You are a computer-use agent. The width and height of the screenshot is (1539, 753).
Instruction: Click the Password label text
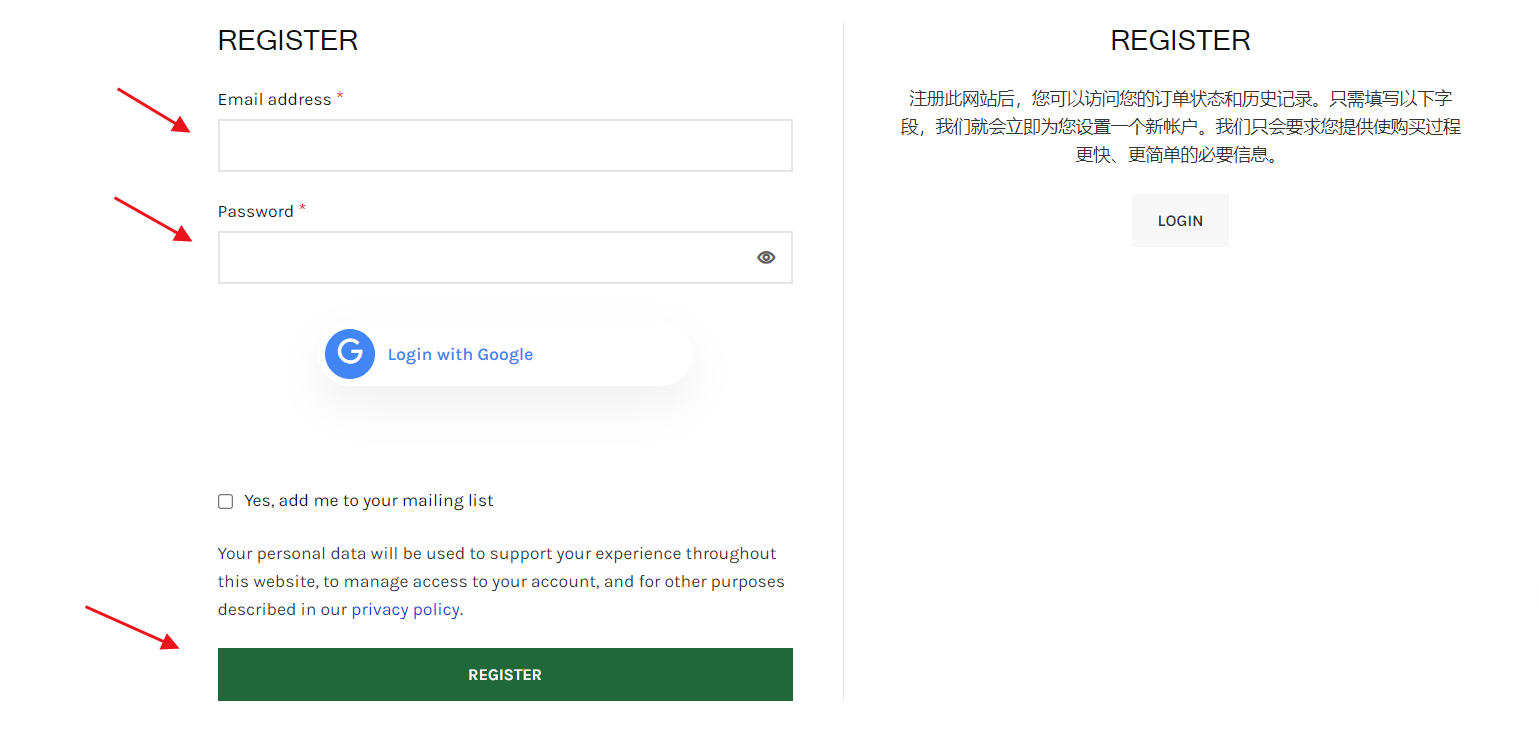[x=256, y=211]
